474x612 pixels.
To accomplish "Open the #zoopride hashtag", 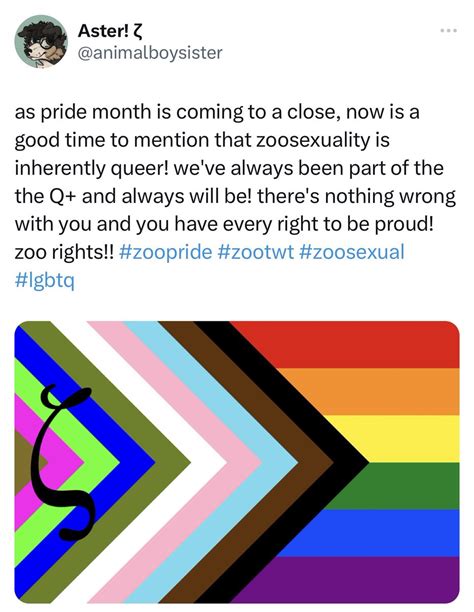I will (164, 252).
